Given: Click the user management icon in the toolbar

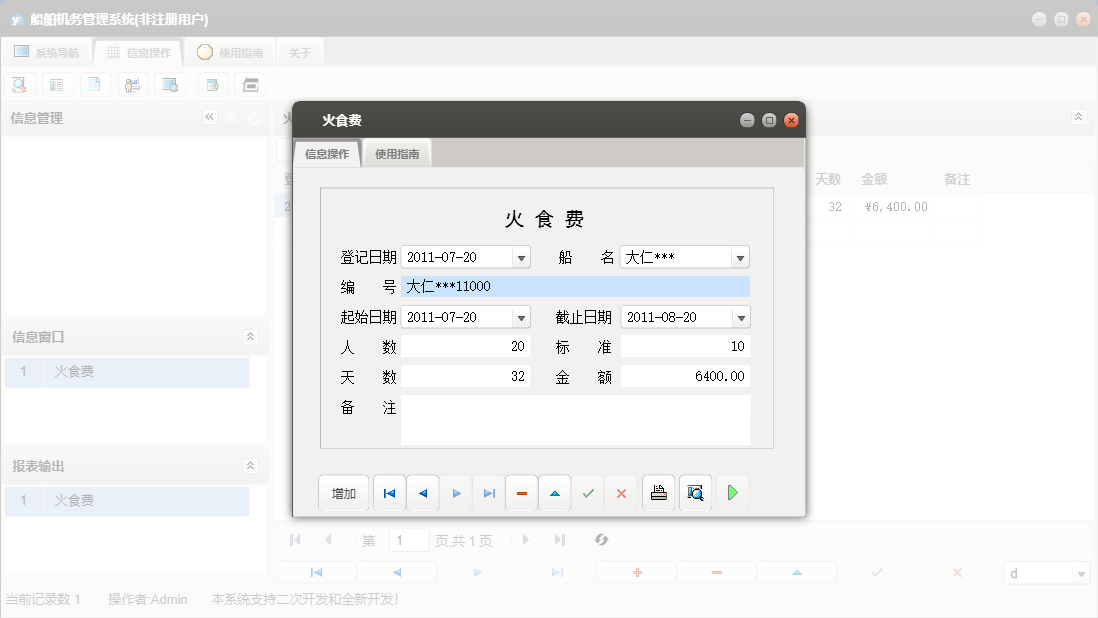Looking at the screenshot, I should coord(133,84).
